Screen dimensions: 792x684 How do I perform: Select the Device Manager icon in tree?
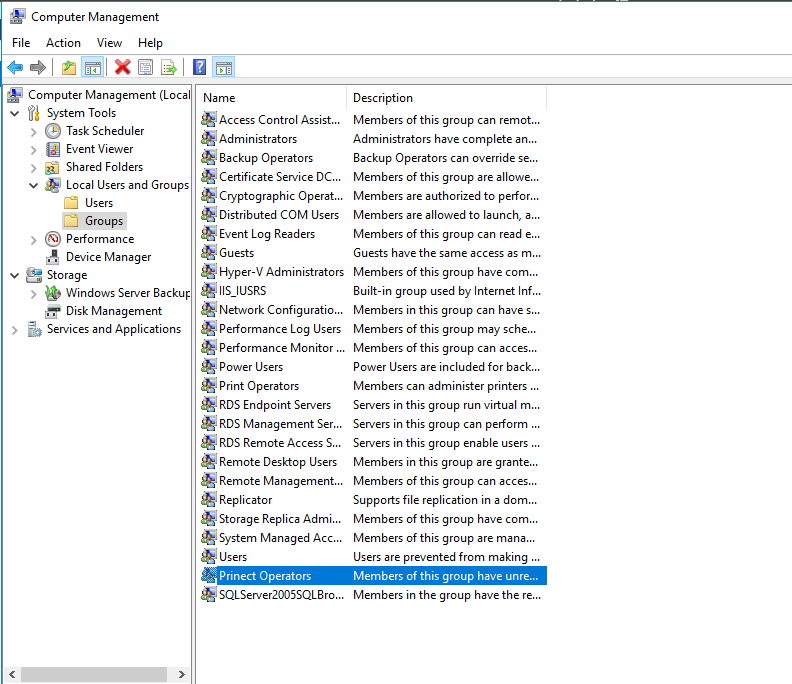[x=53, y=257]
